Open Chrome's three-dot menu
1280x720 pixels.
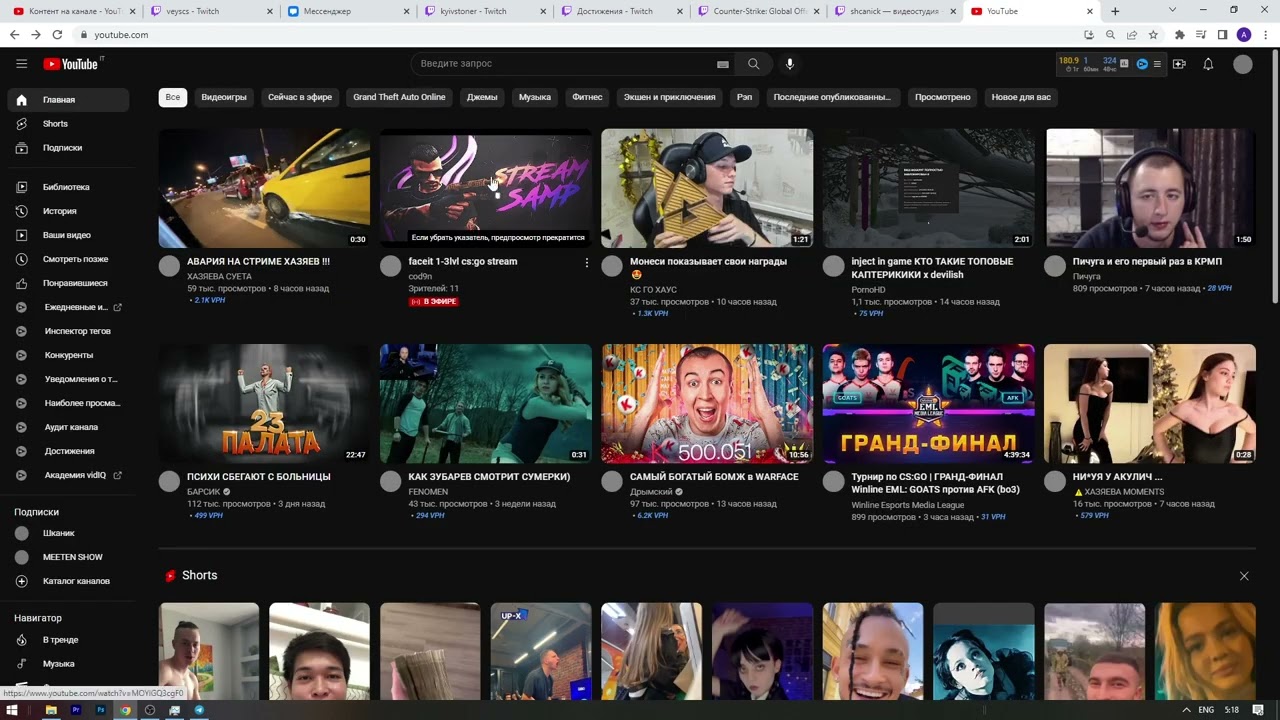tap(1265, 34)
